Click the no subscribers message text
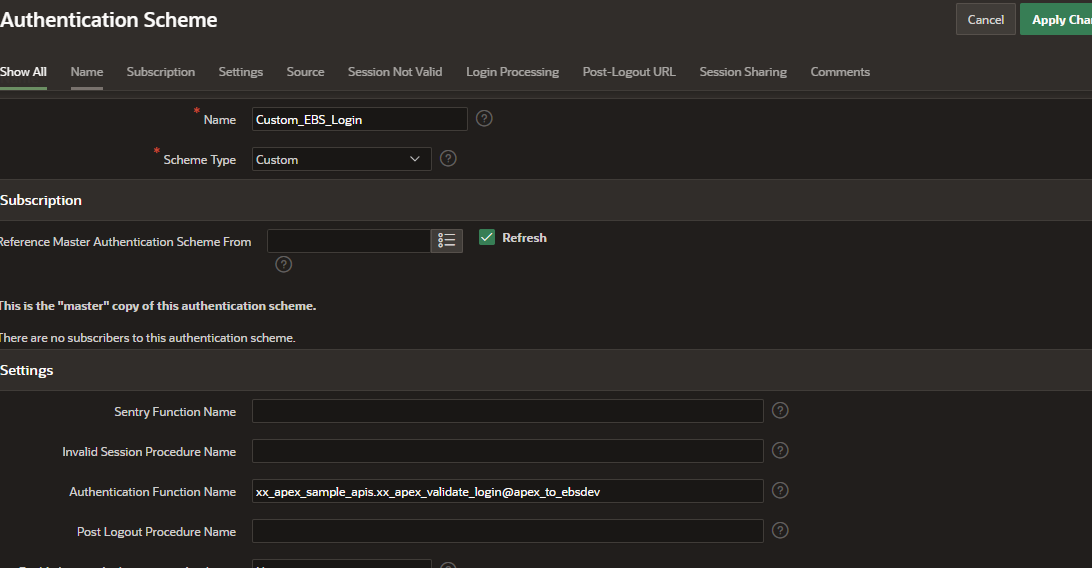This screenshot has width=1092, height=568. coord(147,338)
